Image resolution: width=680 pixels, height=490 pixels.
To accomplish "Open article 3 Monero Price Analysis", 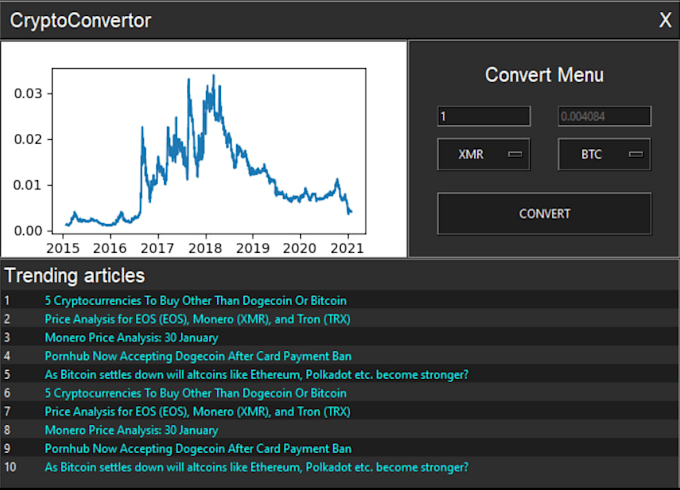I will click(x=131, y=337).
